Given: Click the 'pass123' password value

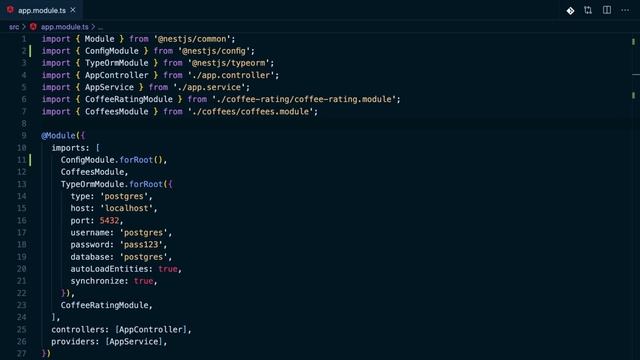Looking at the screenshot, I should 141,244.
